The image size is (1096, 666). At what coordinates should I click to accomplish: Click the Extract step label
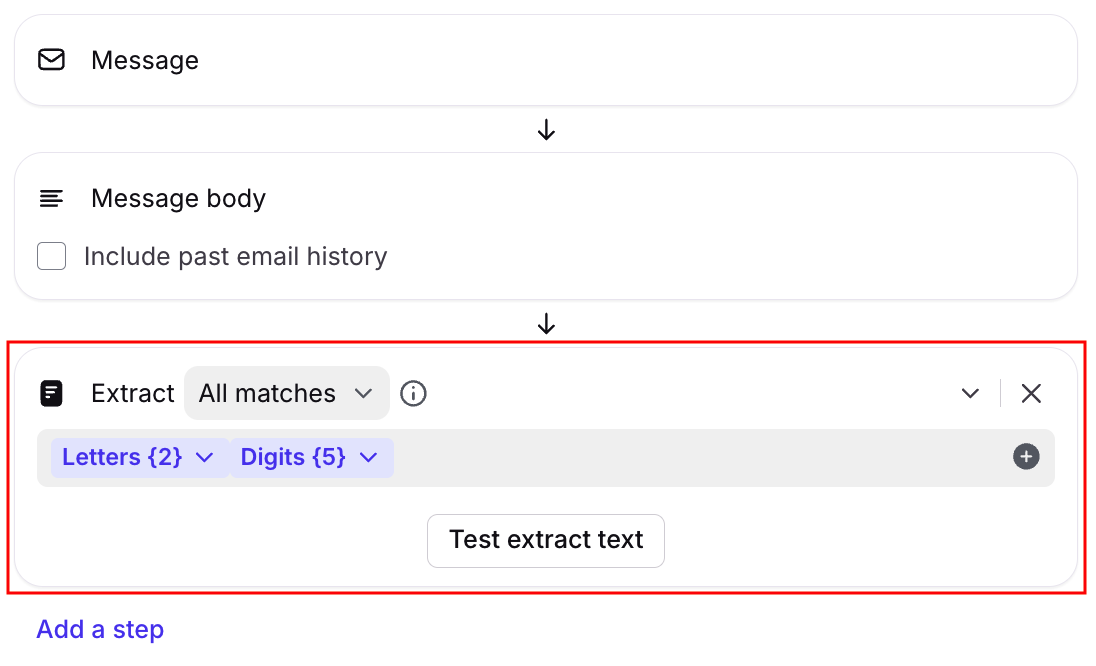click(x=133, y=393)
